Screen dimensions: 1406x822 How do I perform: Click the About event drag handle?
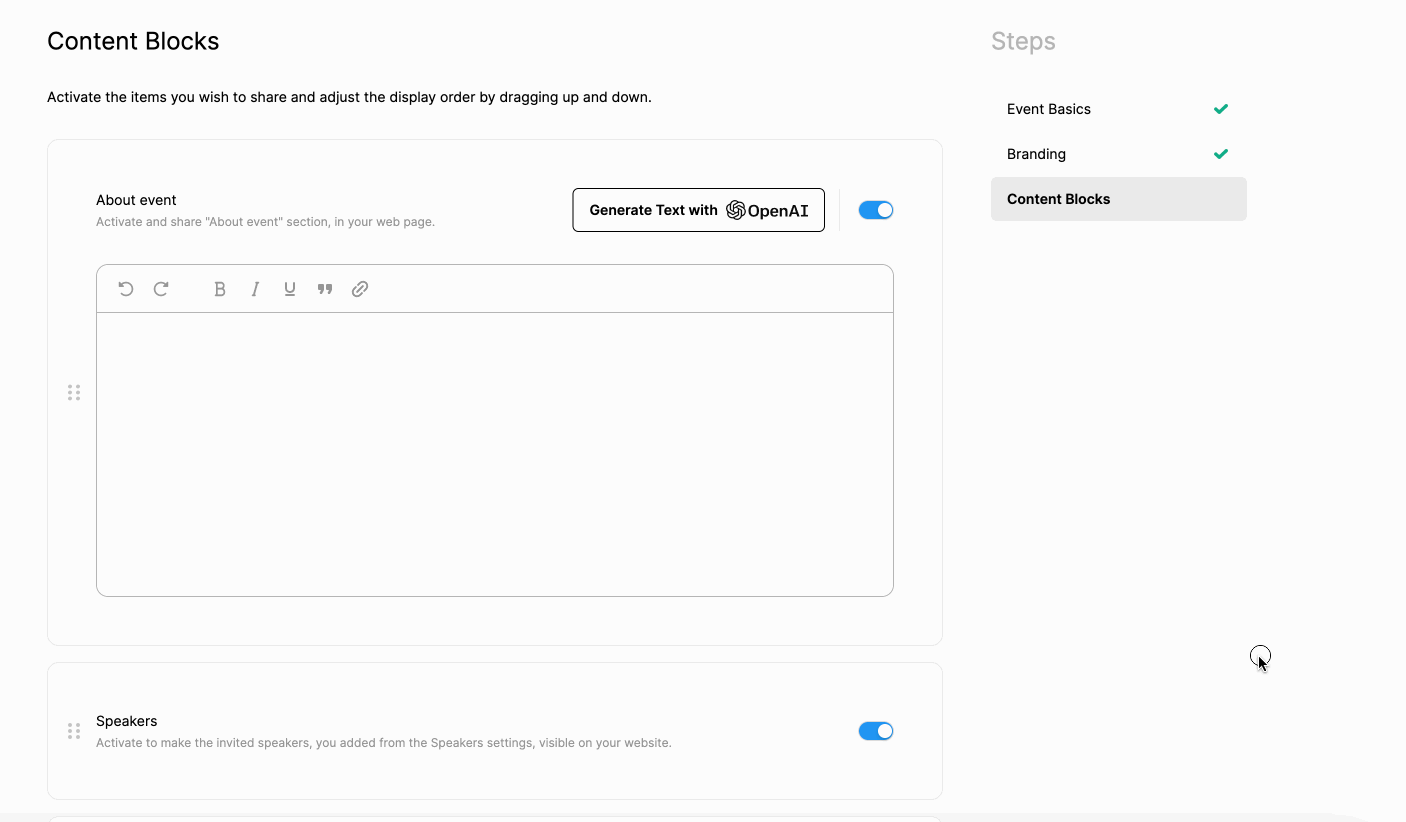[x=74, y=392]
